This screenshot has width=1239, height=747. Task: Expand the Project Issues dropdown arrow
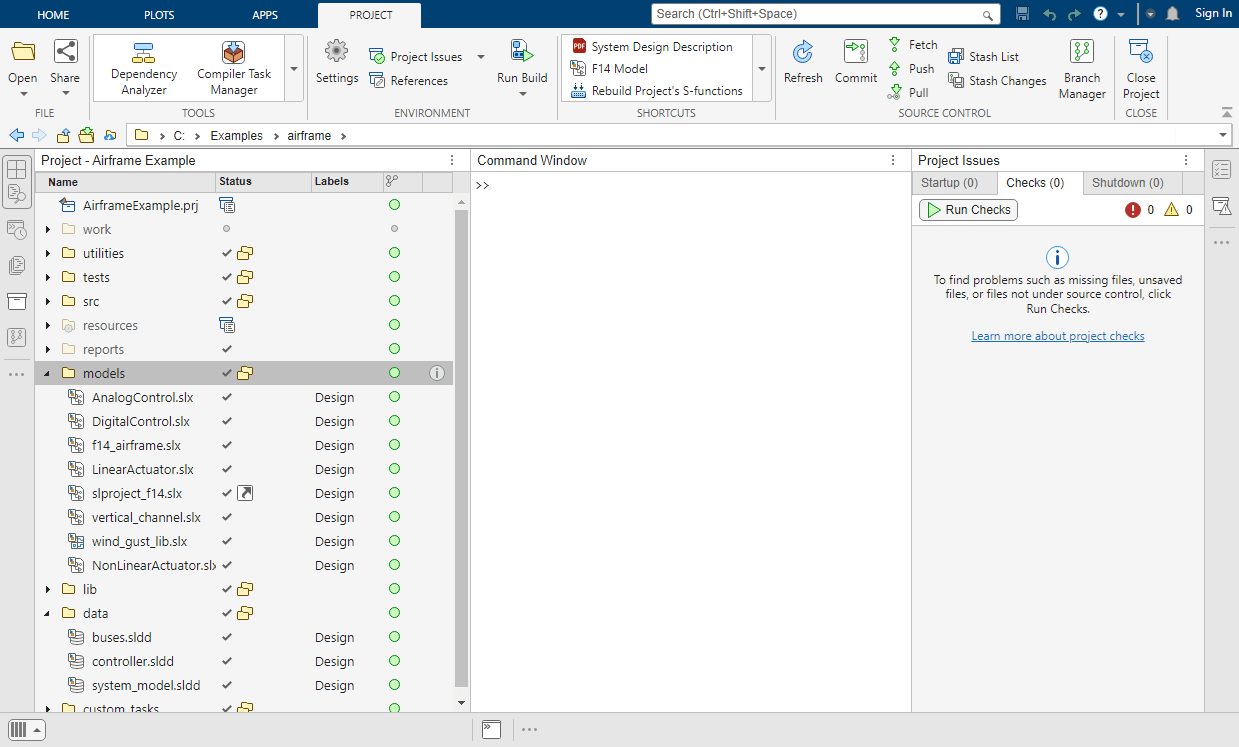481,57
